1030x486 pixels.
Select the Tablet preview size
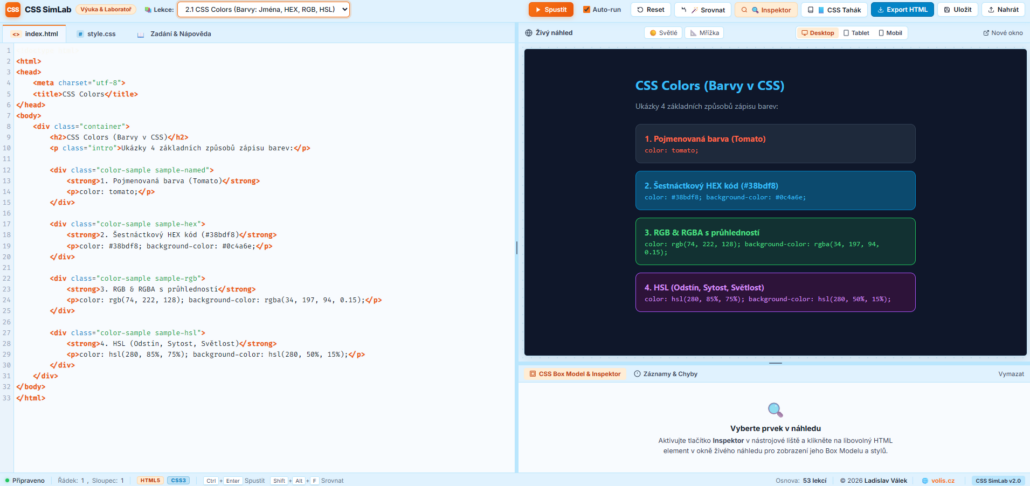click(x=857, y=33)
